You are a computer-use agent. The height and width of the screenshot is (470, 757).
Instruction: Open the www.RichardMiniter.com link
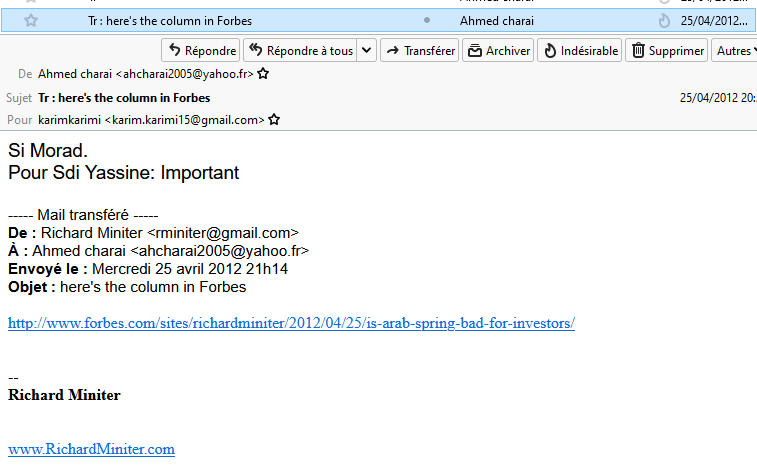[x=91, y=449]
